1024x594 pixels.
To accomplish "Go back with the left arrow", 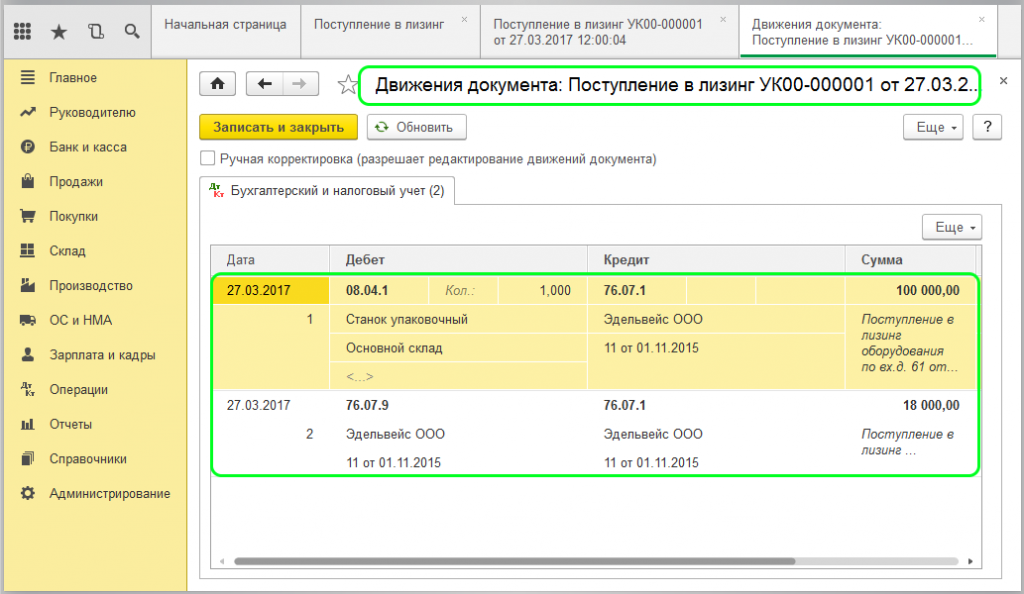I will point(264,84).
